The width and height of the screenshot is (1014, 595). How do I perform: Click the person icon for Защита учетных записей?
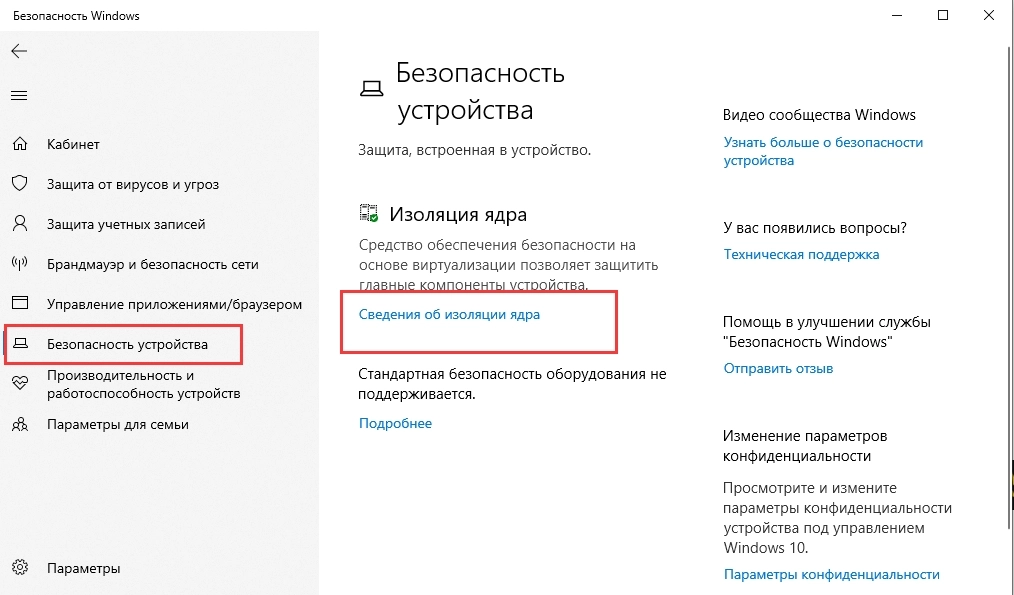point(18,223)
